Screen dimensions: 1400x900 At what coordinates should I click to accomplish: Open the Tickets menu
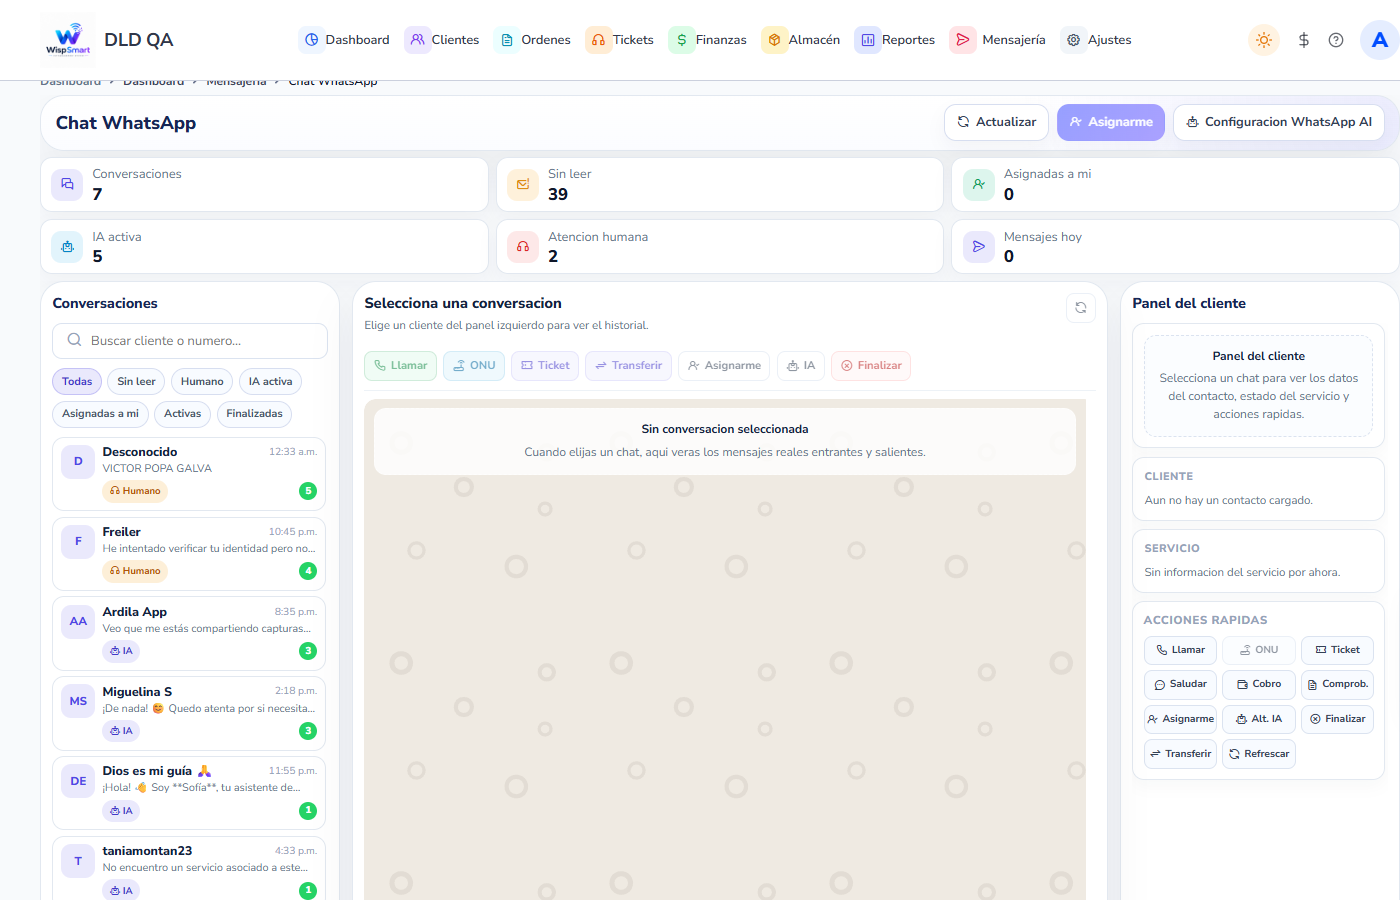(x=620, y=40)
